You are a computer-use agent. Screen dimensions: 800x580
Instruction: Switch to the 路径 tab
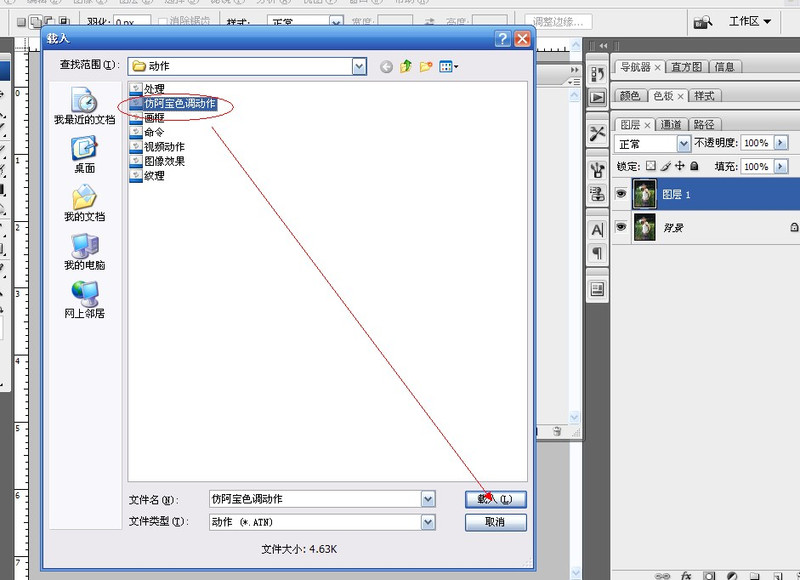click(704, 124)
